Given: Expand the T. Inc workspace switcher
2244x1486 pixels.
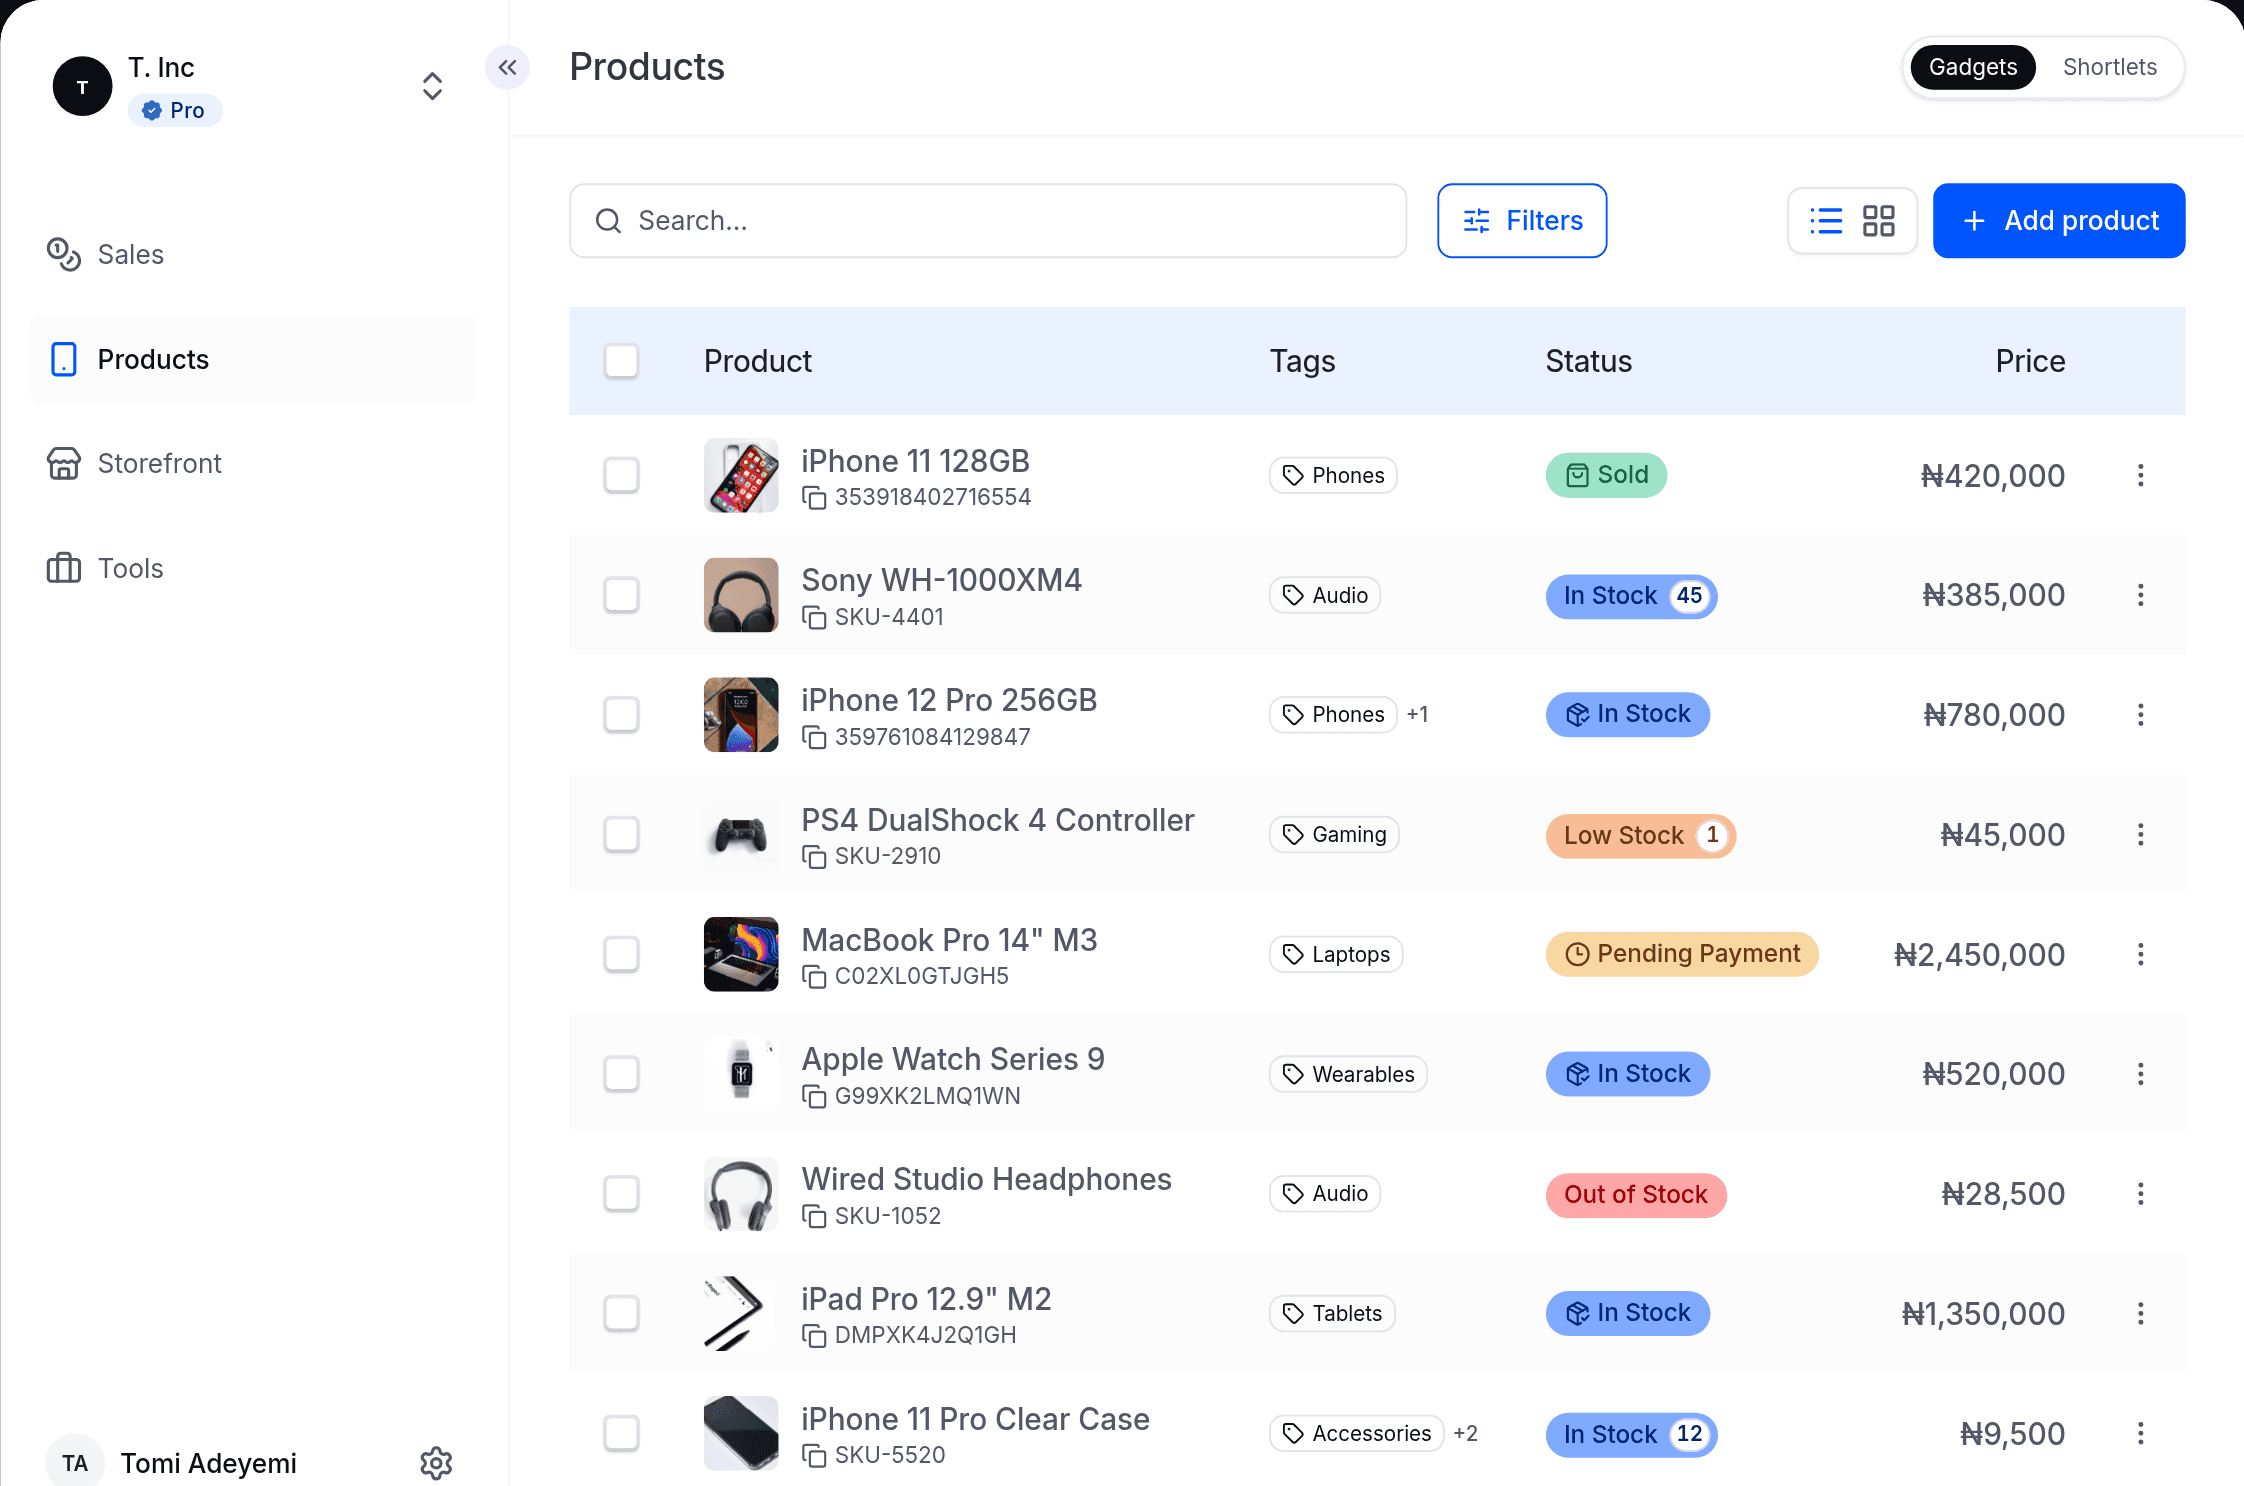Looking at the screenshot, I should 432,86.
